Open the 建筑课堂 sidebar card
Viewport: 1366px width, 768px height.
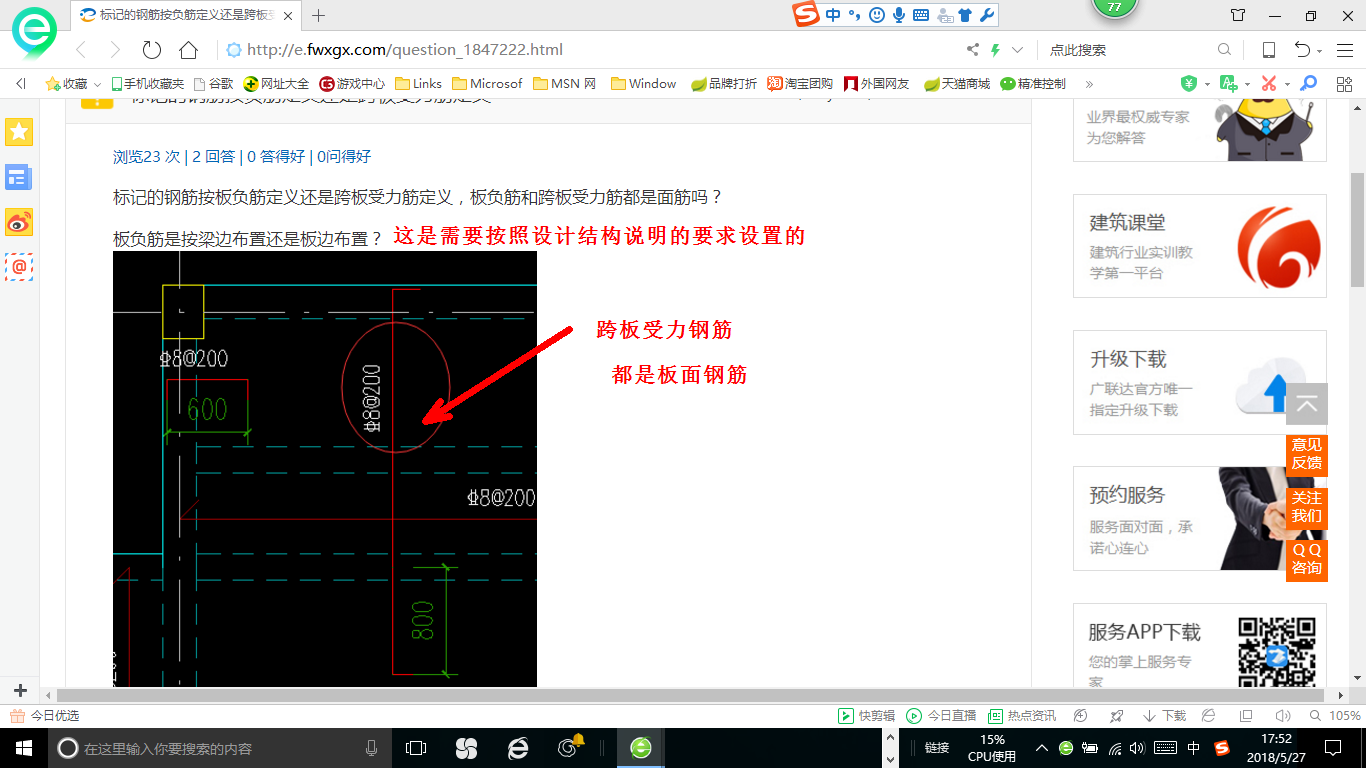point(1199,246)
